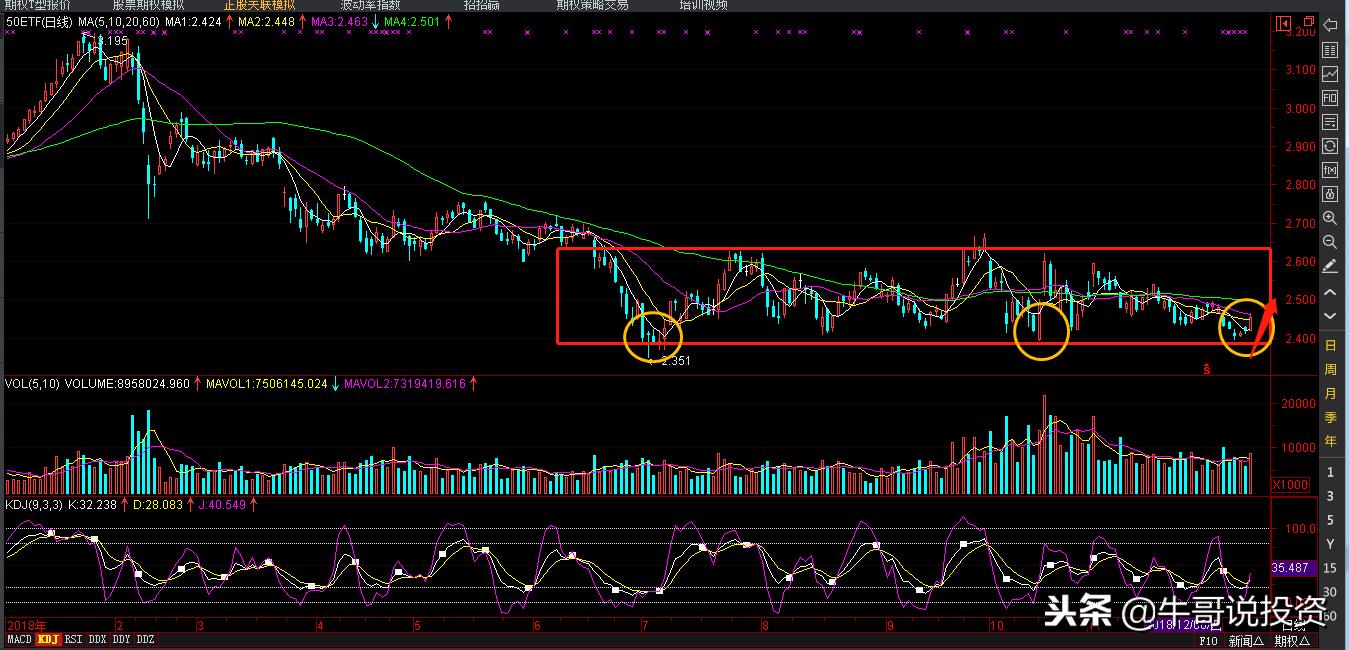Open the line chart trend icon
The height and width of the screenshot is (650, 1349).
[1330, 74]
